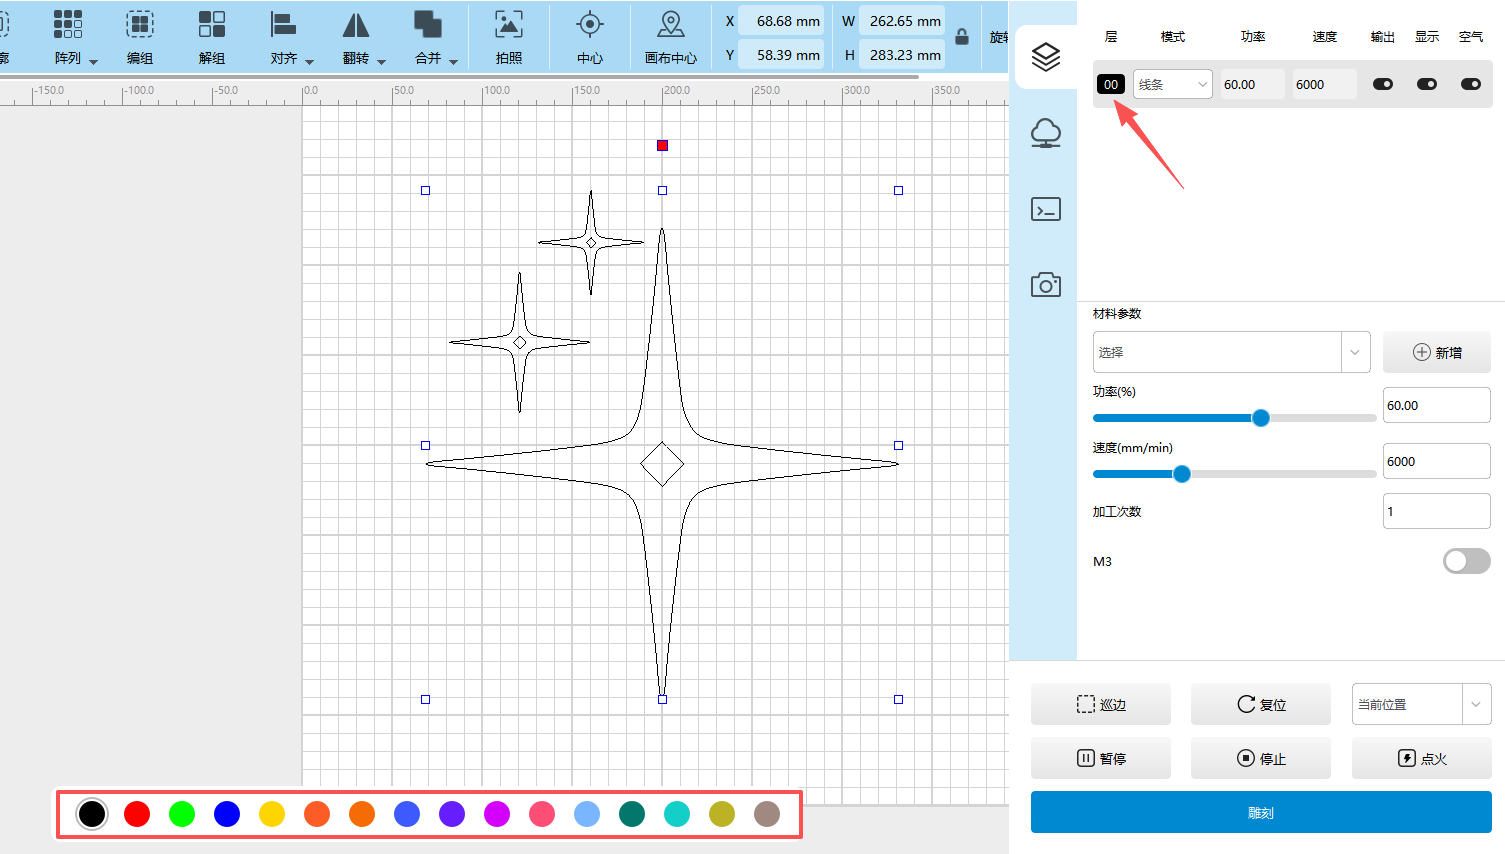Image resolution: width=1505 pixels, height=854 pixels.
Task: Click the 巡边 frame button
Action: coord(1101,704)
